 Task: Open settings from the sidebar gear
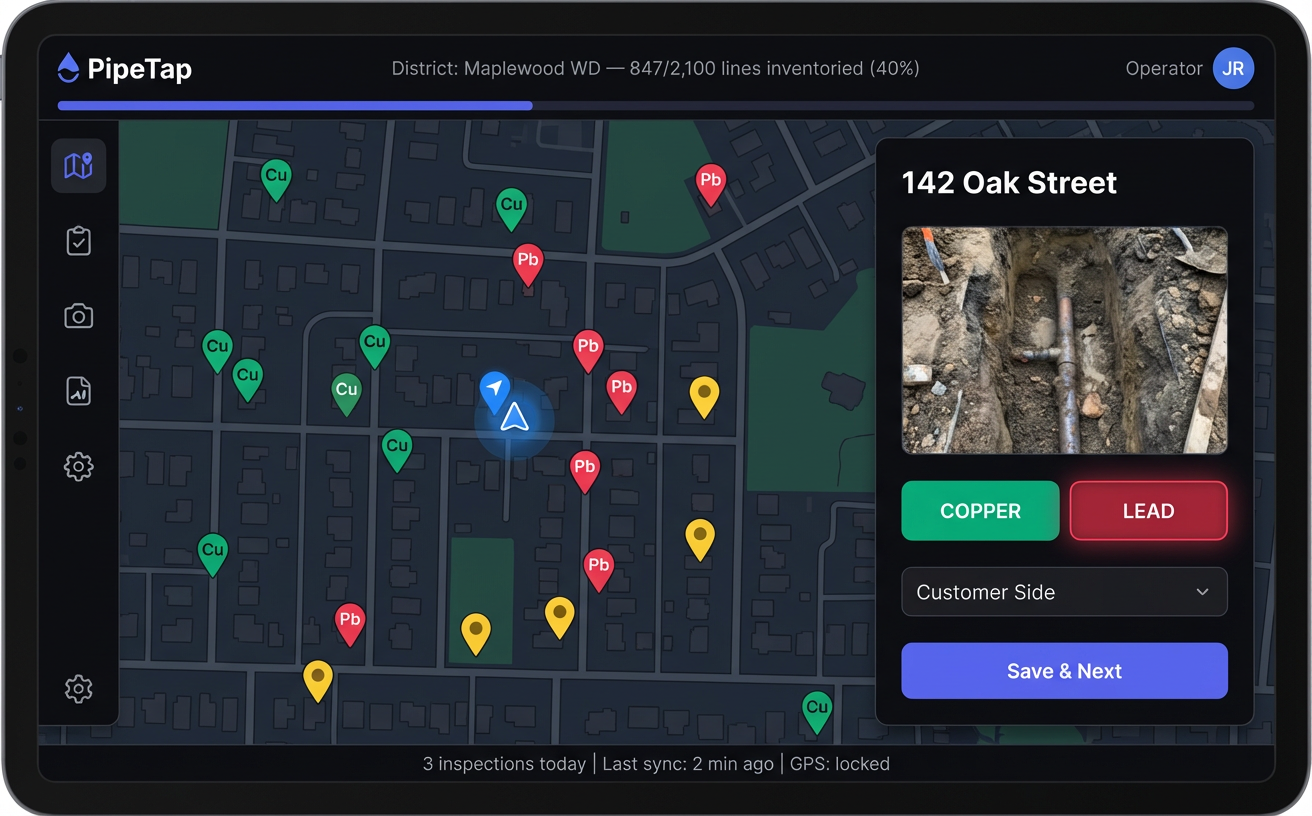(78, 466)
